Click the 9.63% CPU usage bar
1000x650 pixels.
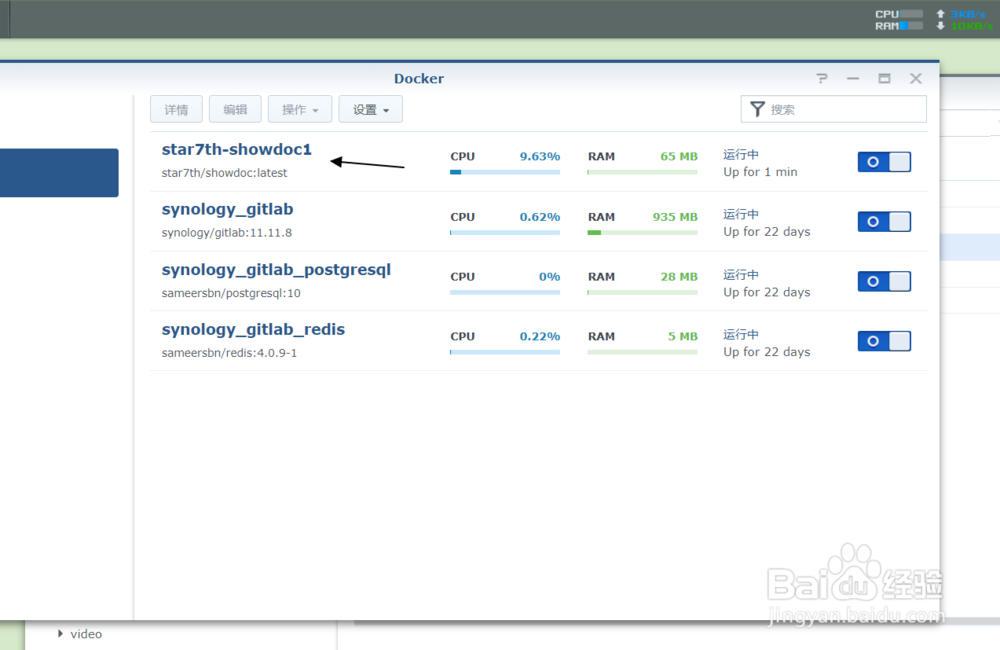[505, 172]
